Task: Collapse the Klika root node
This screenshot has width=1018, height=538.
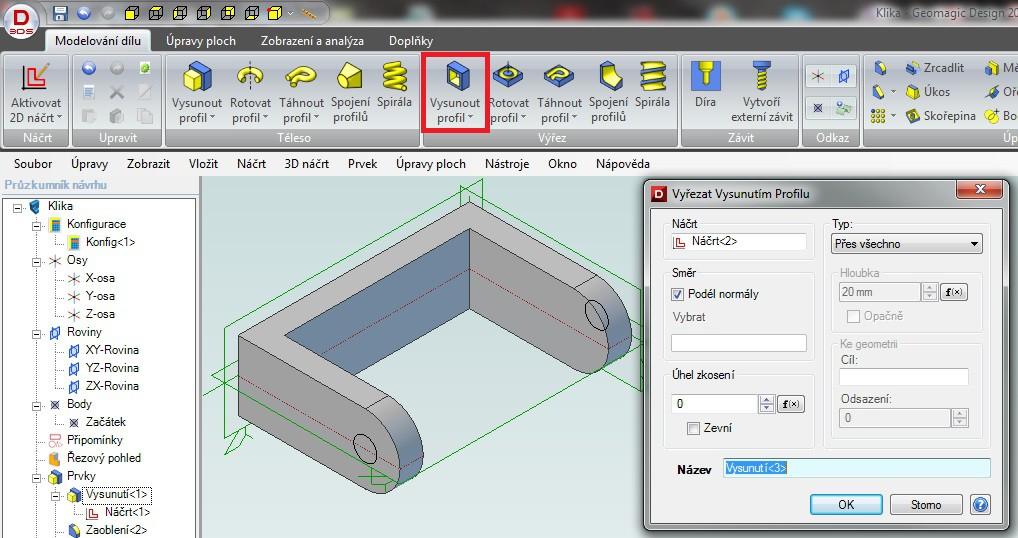Action: click(18, 208)
